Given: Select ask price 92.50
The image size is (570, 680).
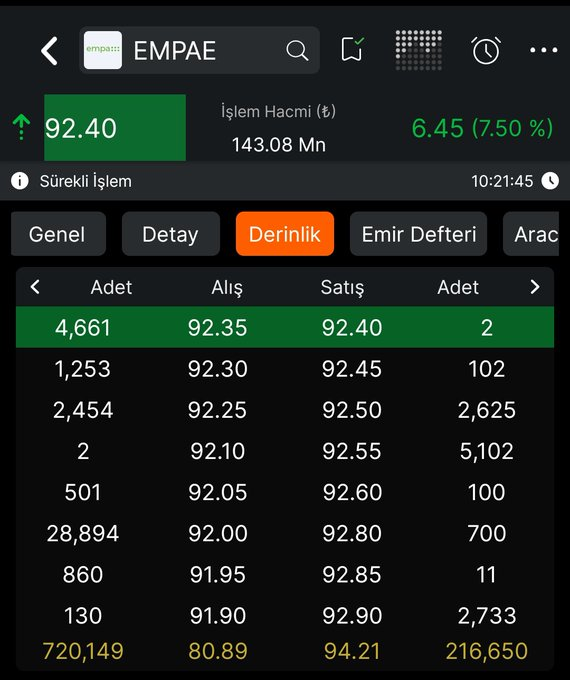Looking at the screenshot, I should point(352,410).
